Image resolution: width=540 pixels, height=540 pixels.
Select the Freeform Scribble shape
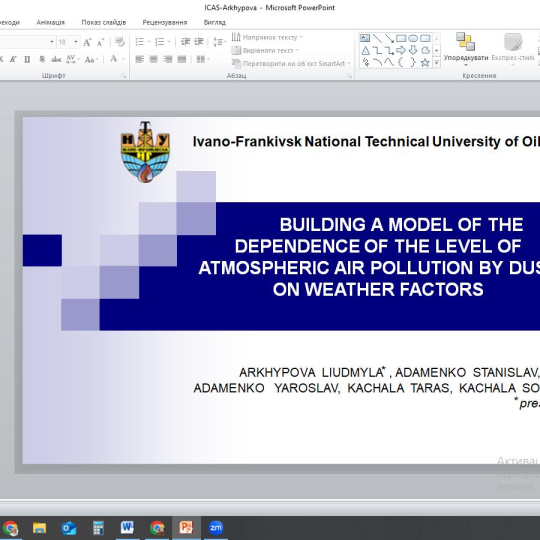tap(365, 62)
